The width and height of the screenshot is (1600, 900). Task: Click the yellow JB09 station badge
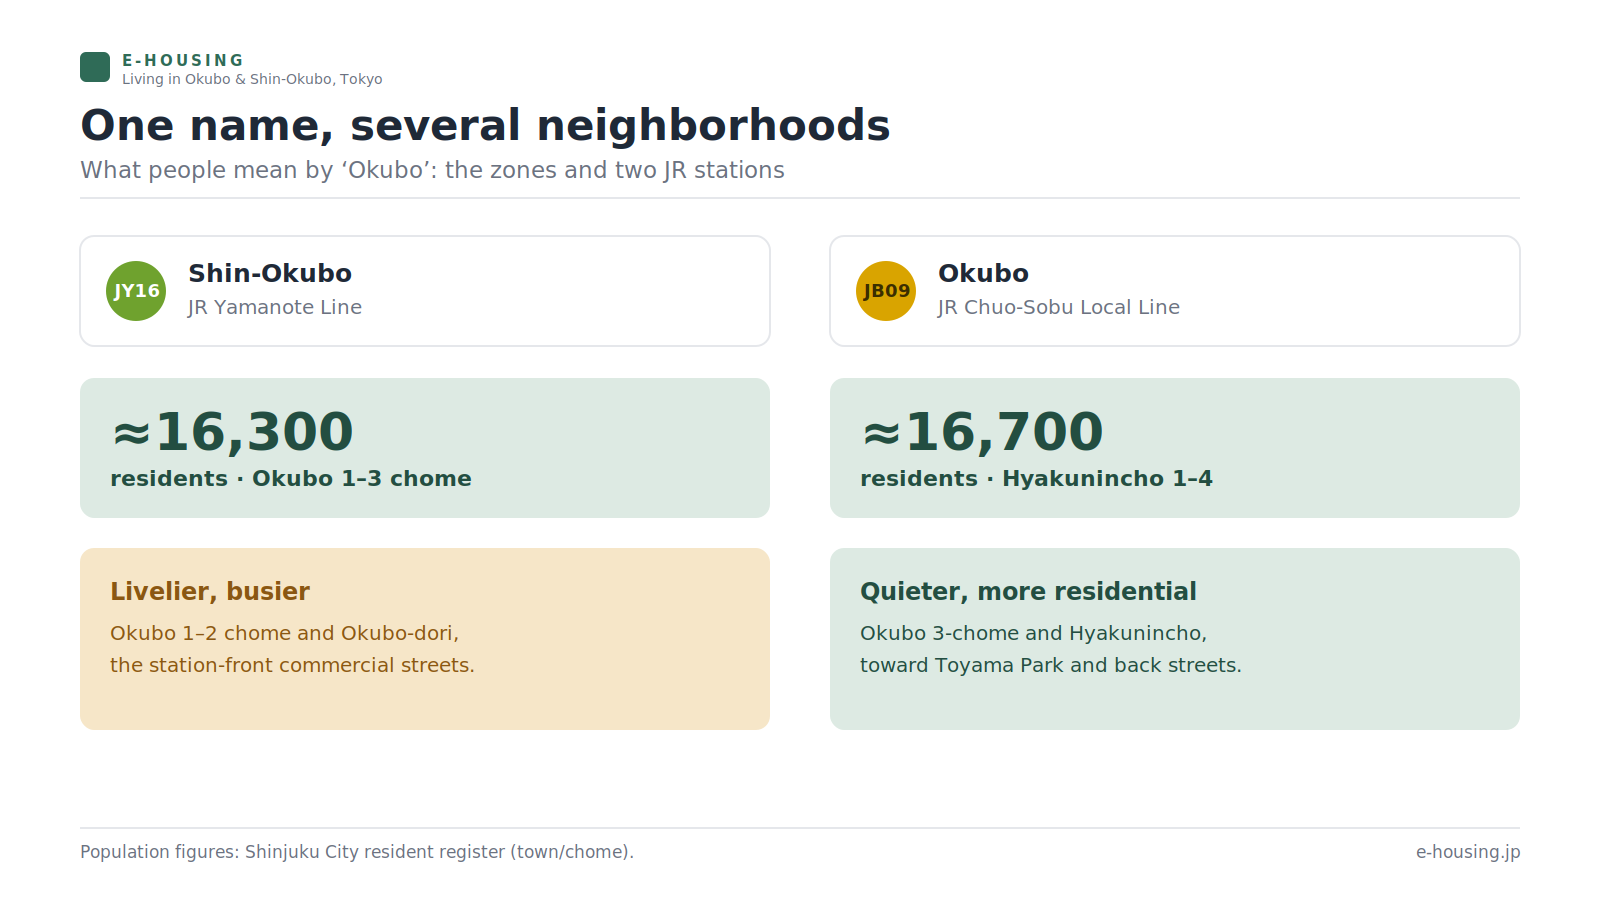click(x=886, y=291)
